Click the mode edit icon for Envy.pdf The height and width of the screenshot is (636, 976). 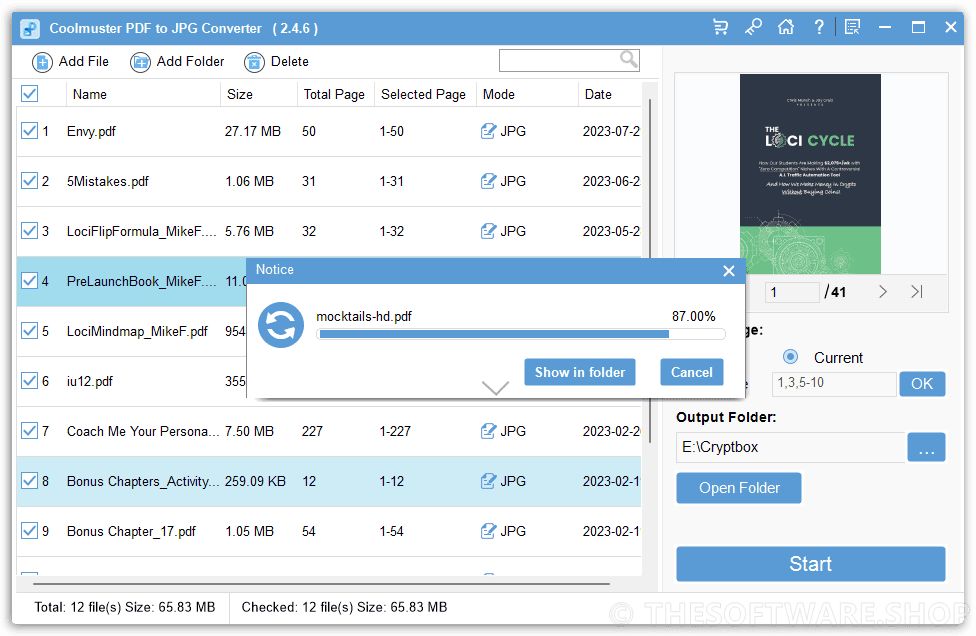[489, 131]
